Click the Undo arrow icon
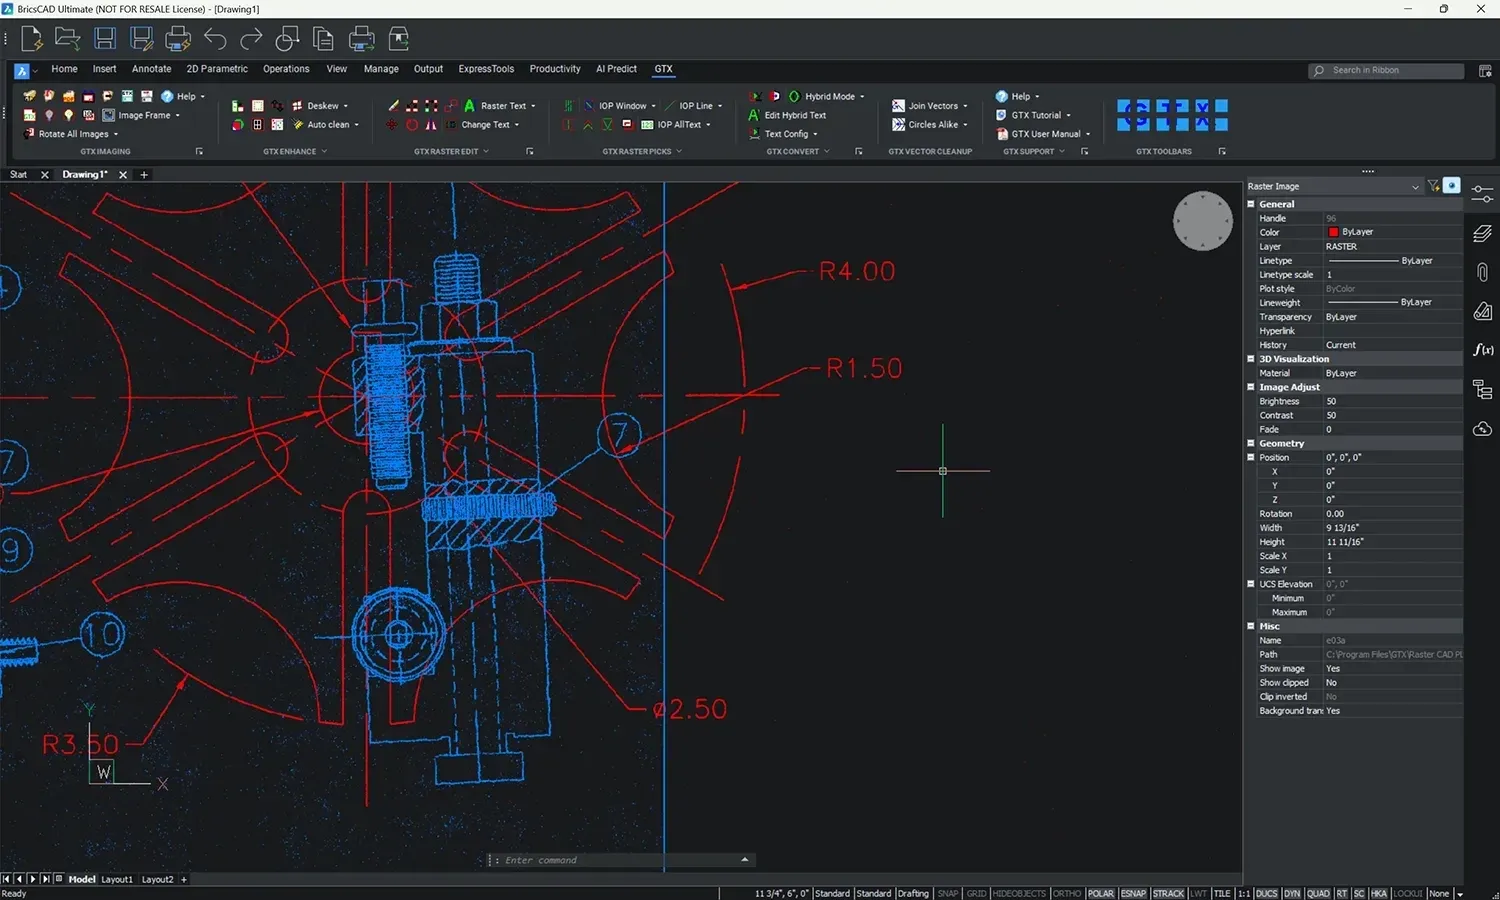This screenshot has height=900, width=1500. pos(215,39)
